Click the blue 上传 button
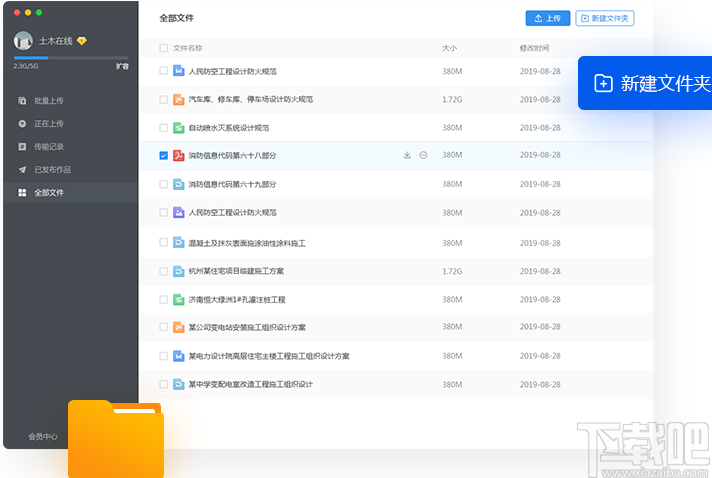This screenshot has height=478, width=712. click(x=548, y=18)
